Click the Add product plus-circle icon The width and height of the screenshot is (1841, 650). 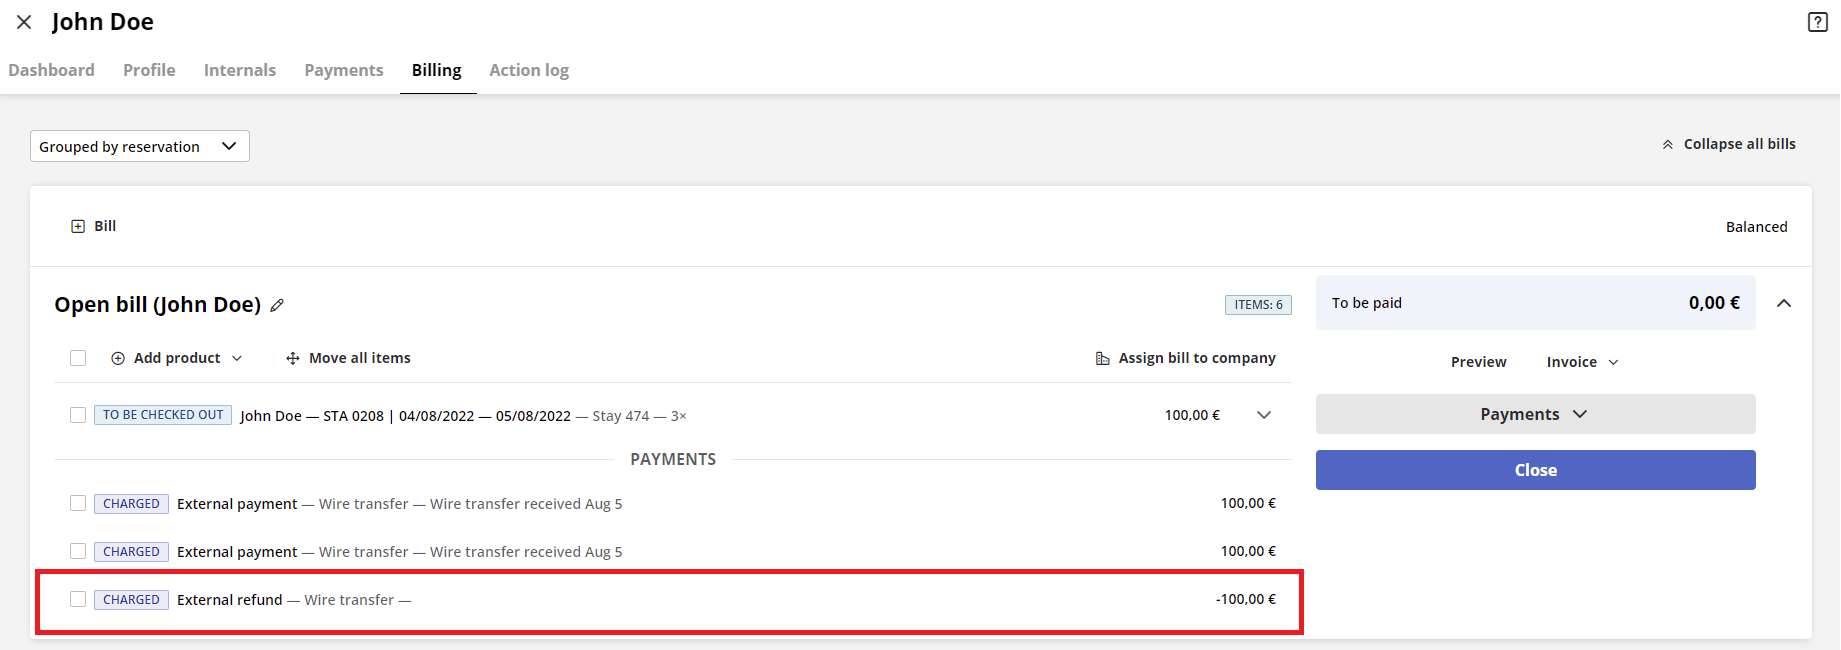pyautogui.click(x=118, y=358)
